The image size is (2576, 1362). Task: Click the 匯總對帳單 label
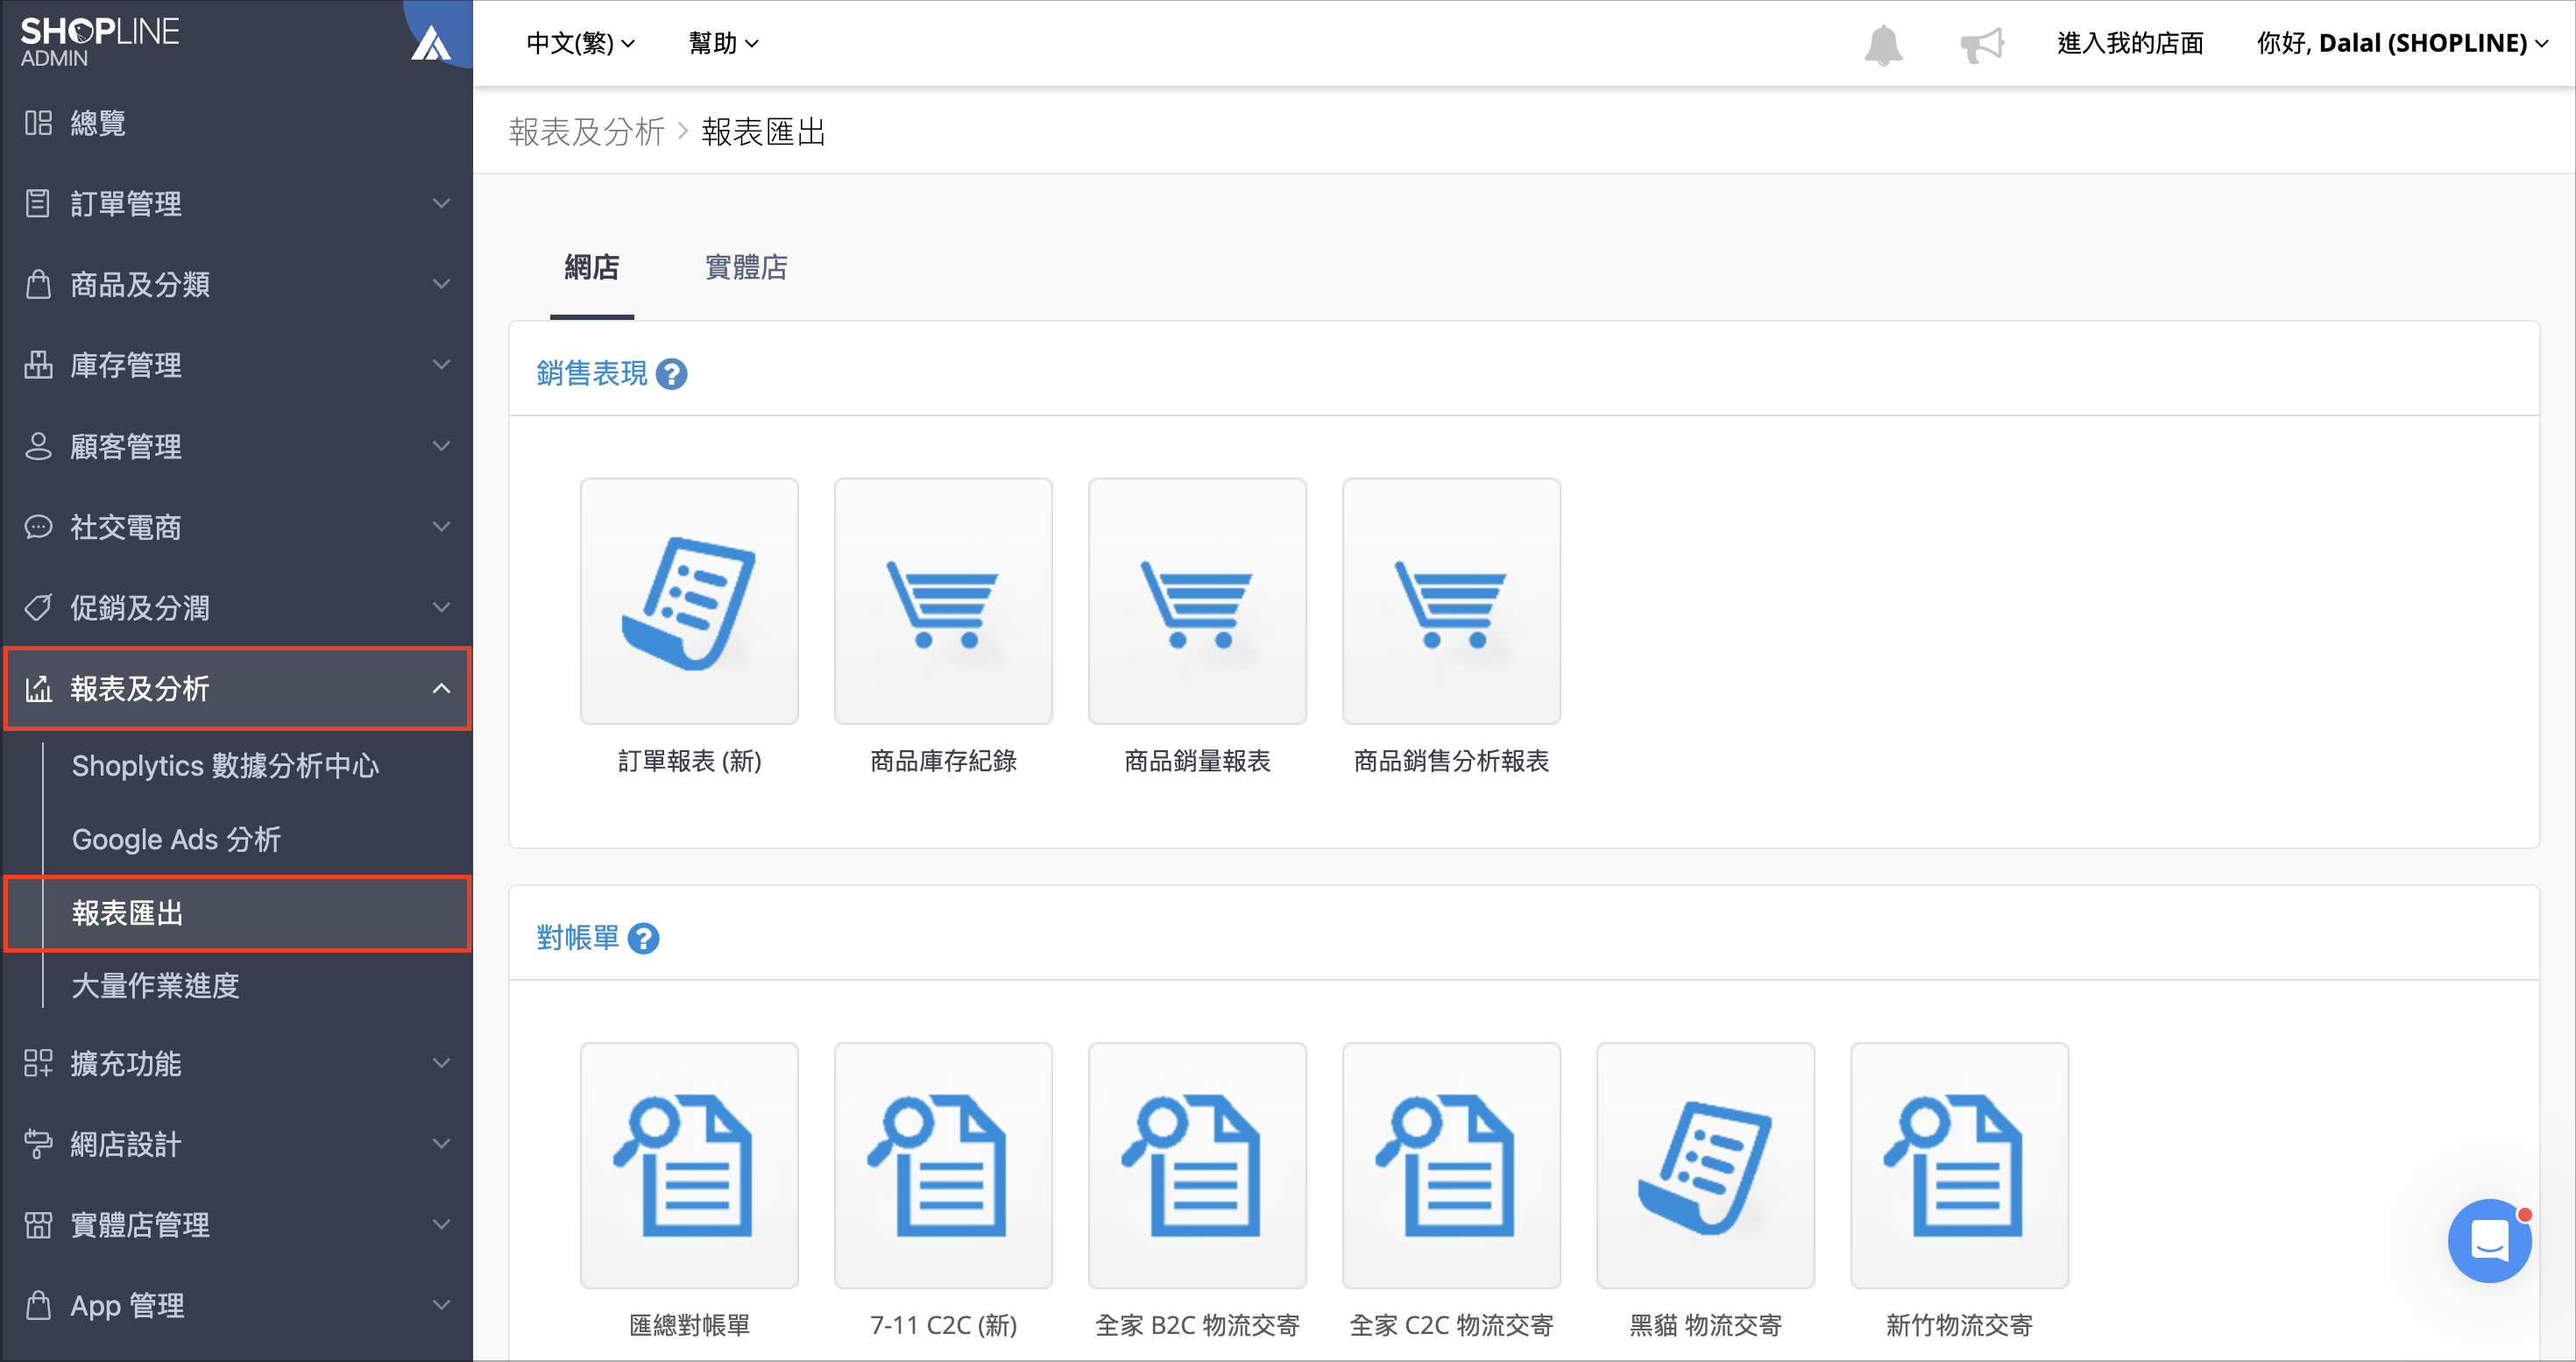pos(689,1326)
